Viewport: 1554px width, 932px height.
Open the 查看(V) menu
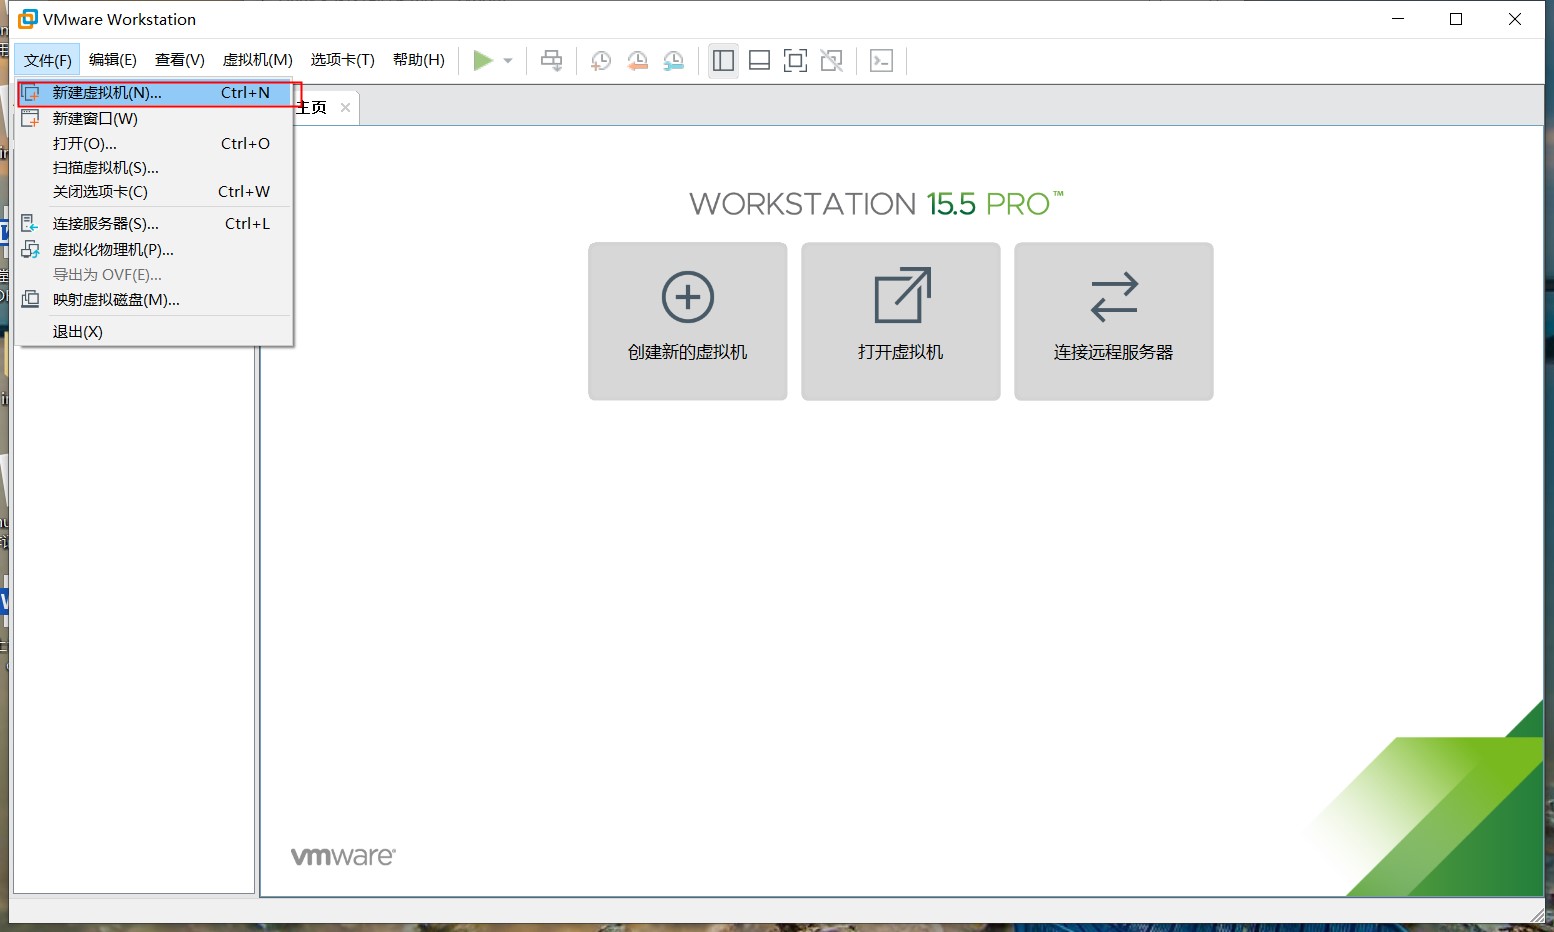click(x=179, y=60)
